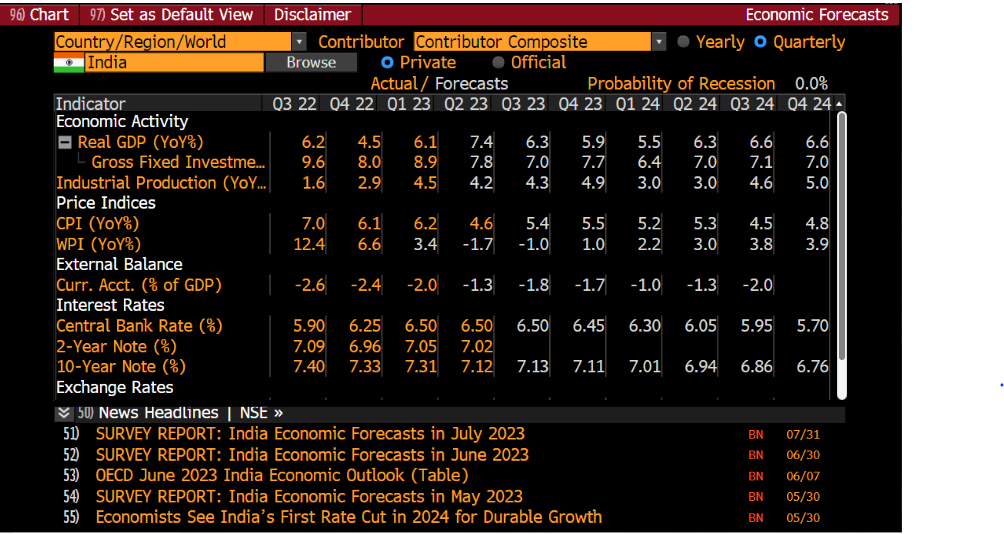The height and width of the screenshot is (534, 1004).
Task: Open the Disclaimer tab
Action: pyautogui.click(x=312, y=15)
